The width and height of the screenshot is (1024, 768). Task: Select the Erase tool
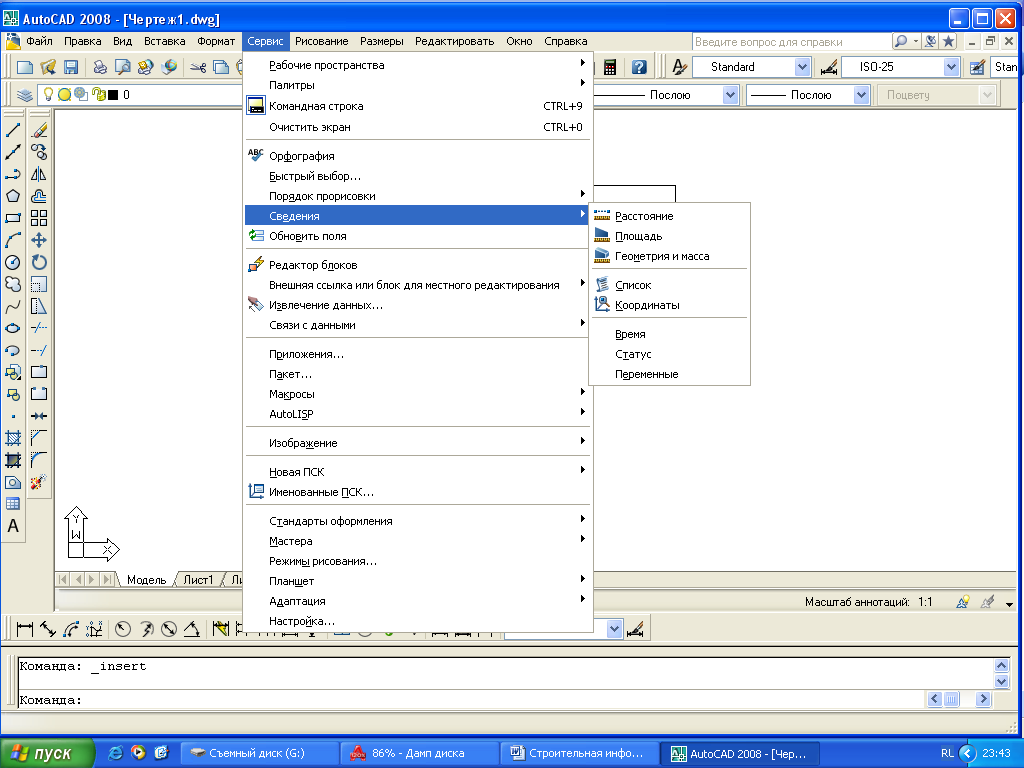pos(39,130)
